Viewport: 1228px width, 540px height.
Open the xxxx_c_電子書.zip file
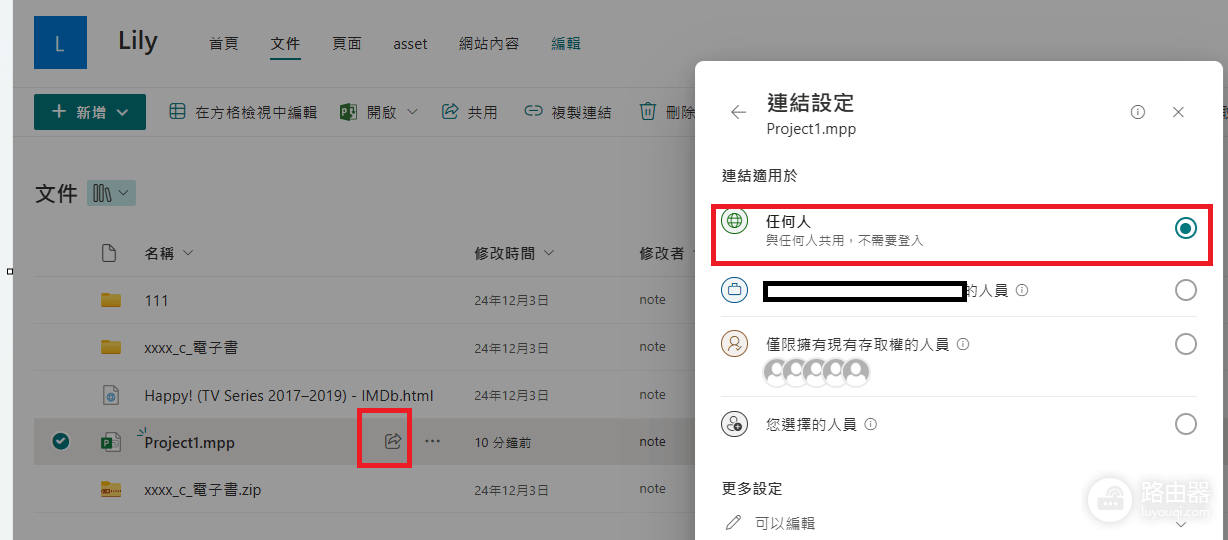[203, 490]
